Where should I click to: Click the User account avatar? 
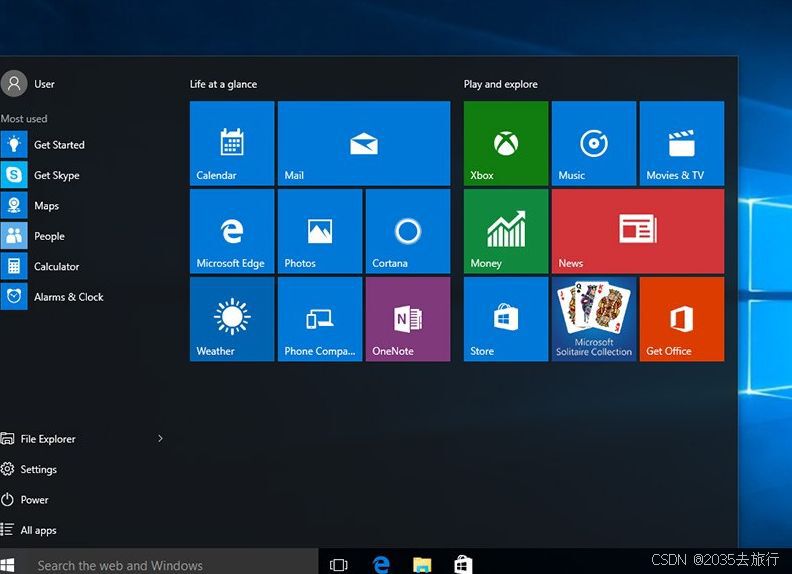click(14, 83)
